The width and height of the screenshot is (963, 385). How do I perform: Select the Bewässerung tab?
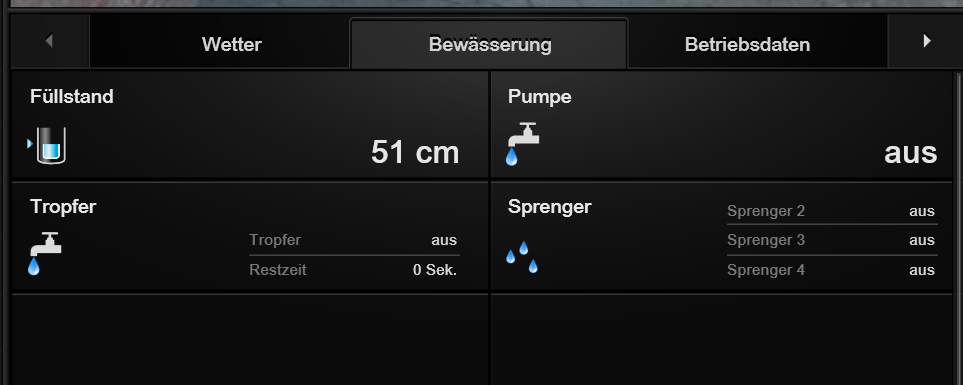pyautogui.click(x=489, y=44)
